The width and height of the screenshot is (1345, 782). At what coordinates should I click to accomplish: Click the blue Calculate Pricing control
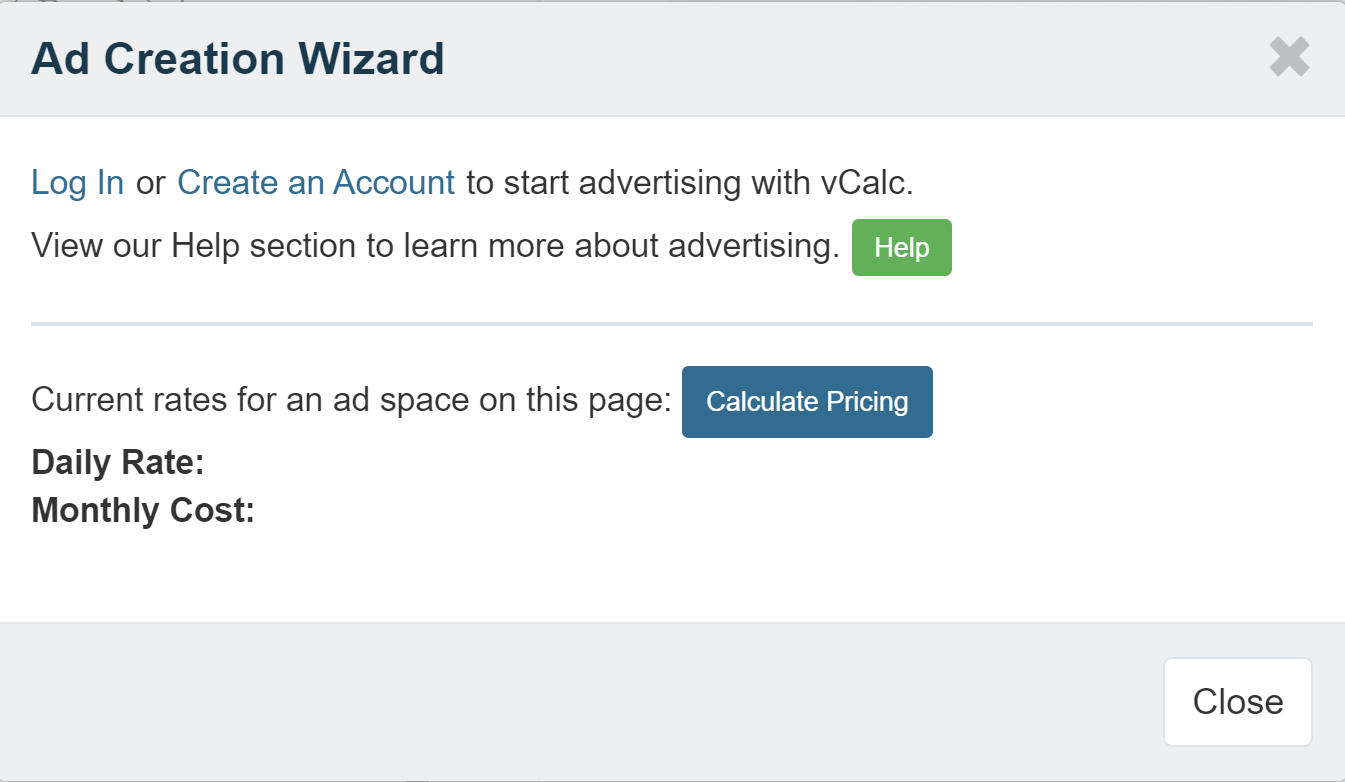click(x=806, y=401)
